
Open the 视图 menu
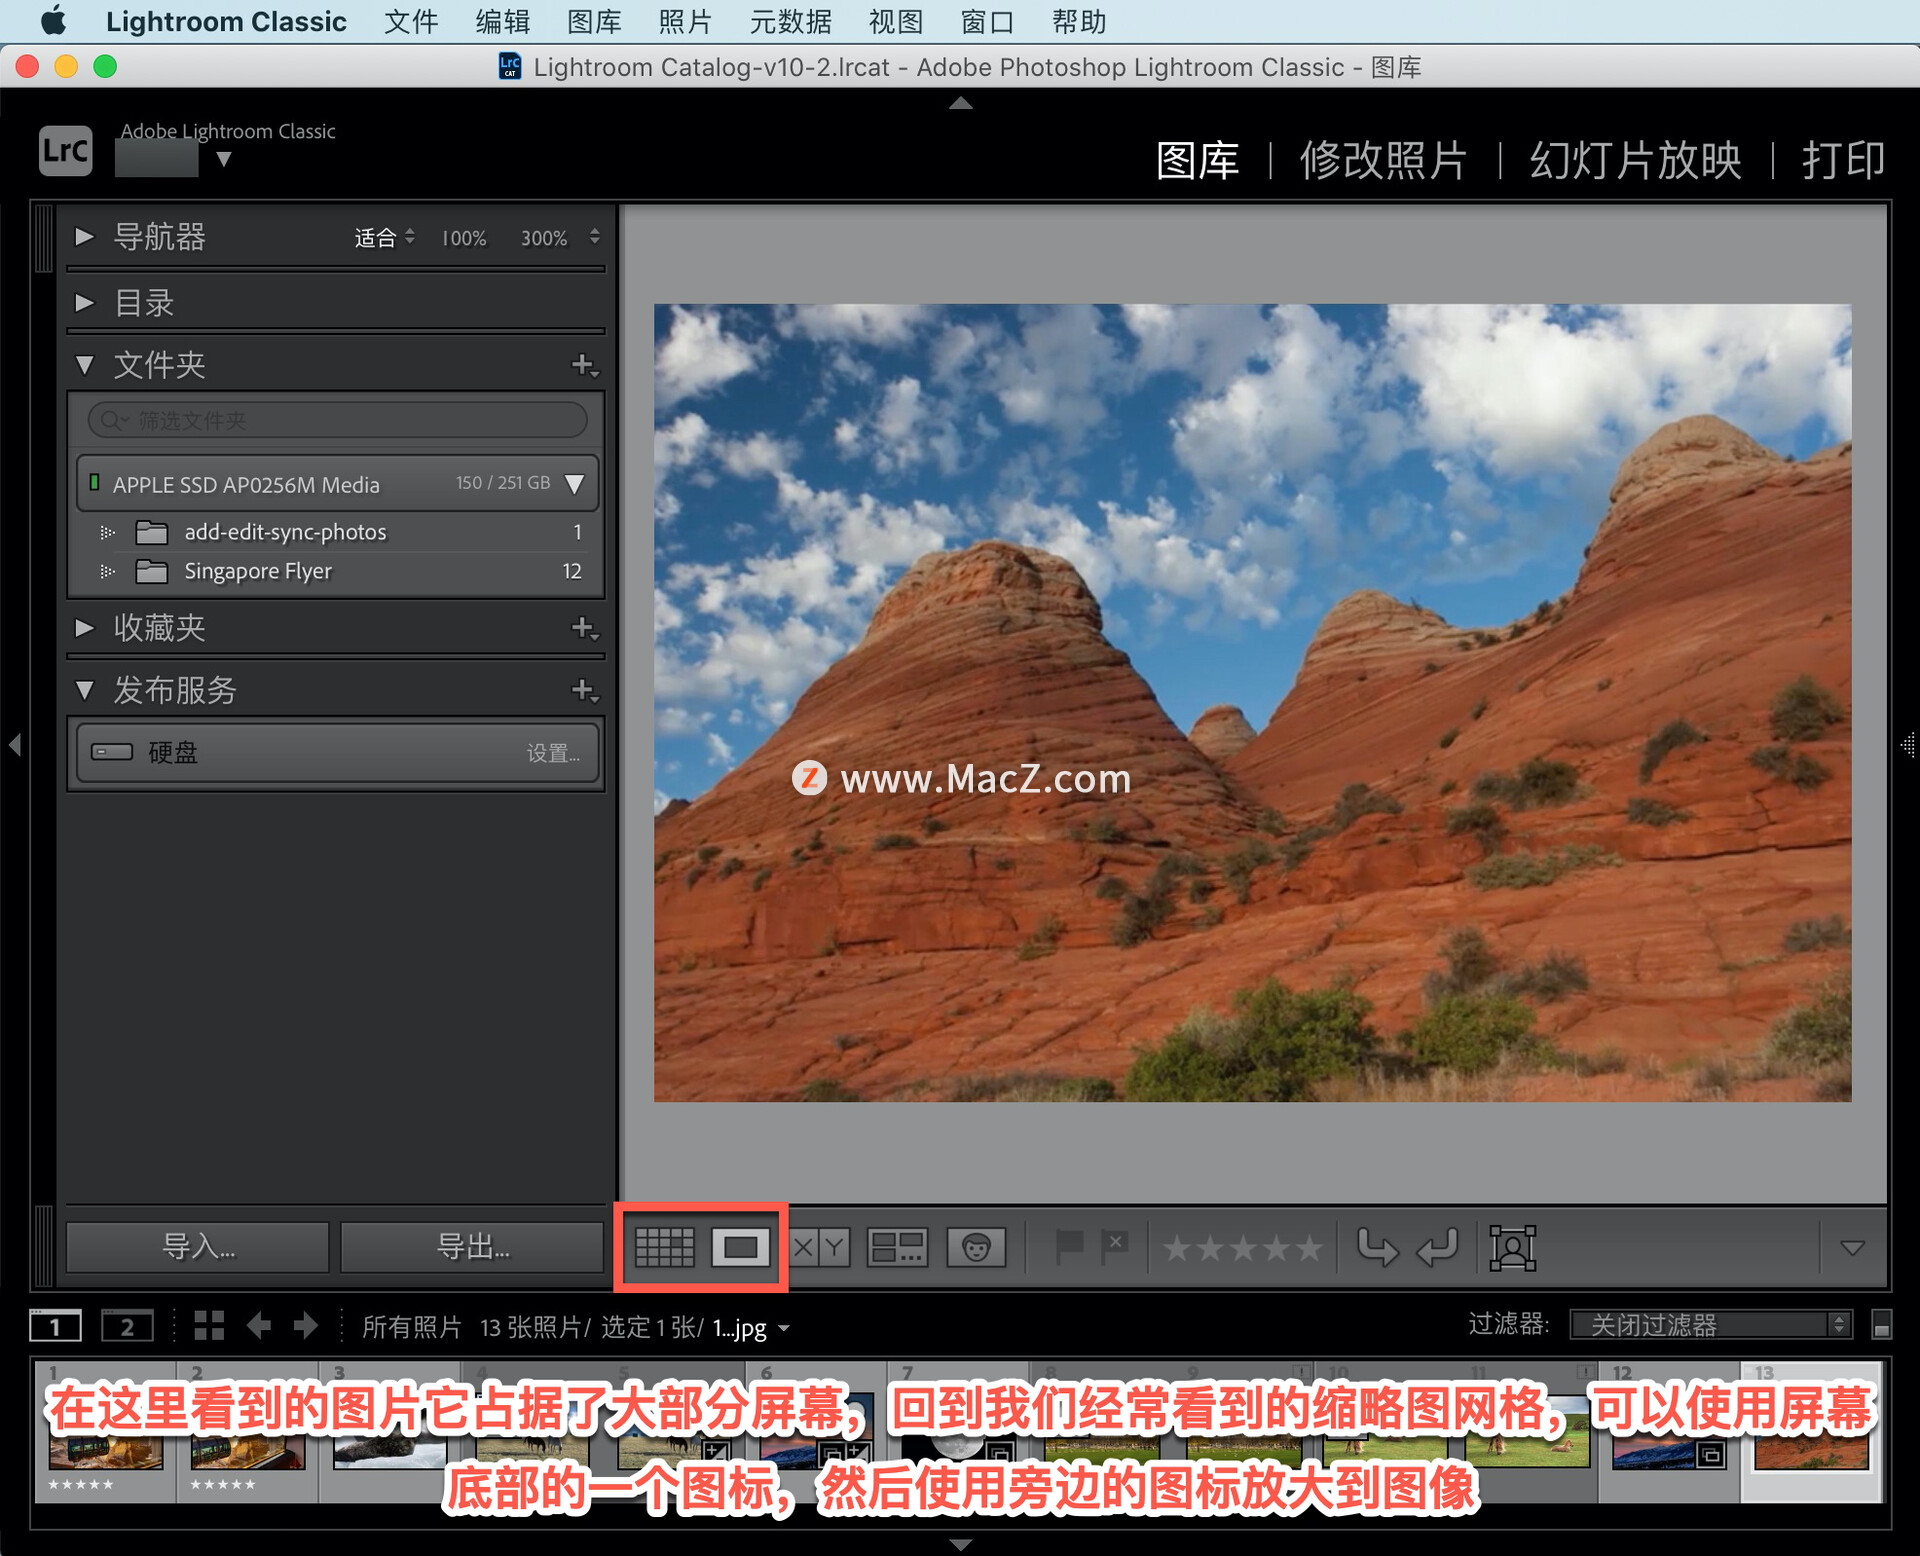tap(895, 21)
